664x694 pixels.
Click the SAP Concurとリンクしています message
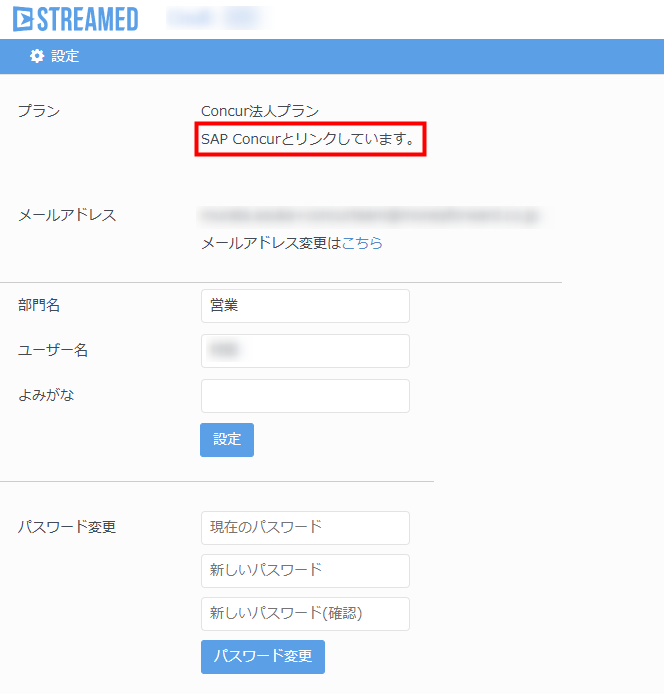[x=309, y=139]
